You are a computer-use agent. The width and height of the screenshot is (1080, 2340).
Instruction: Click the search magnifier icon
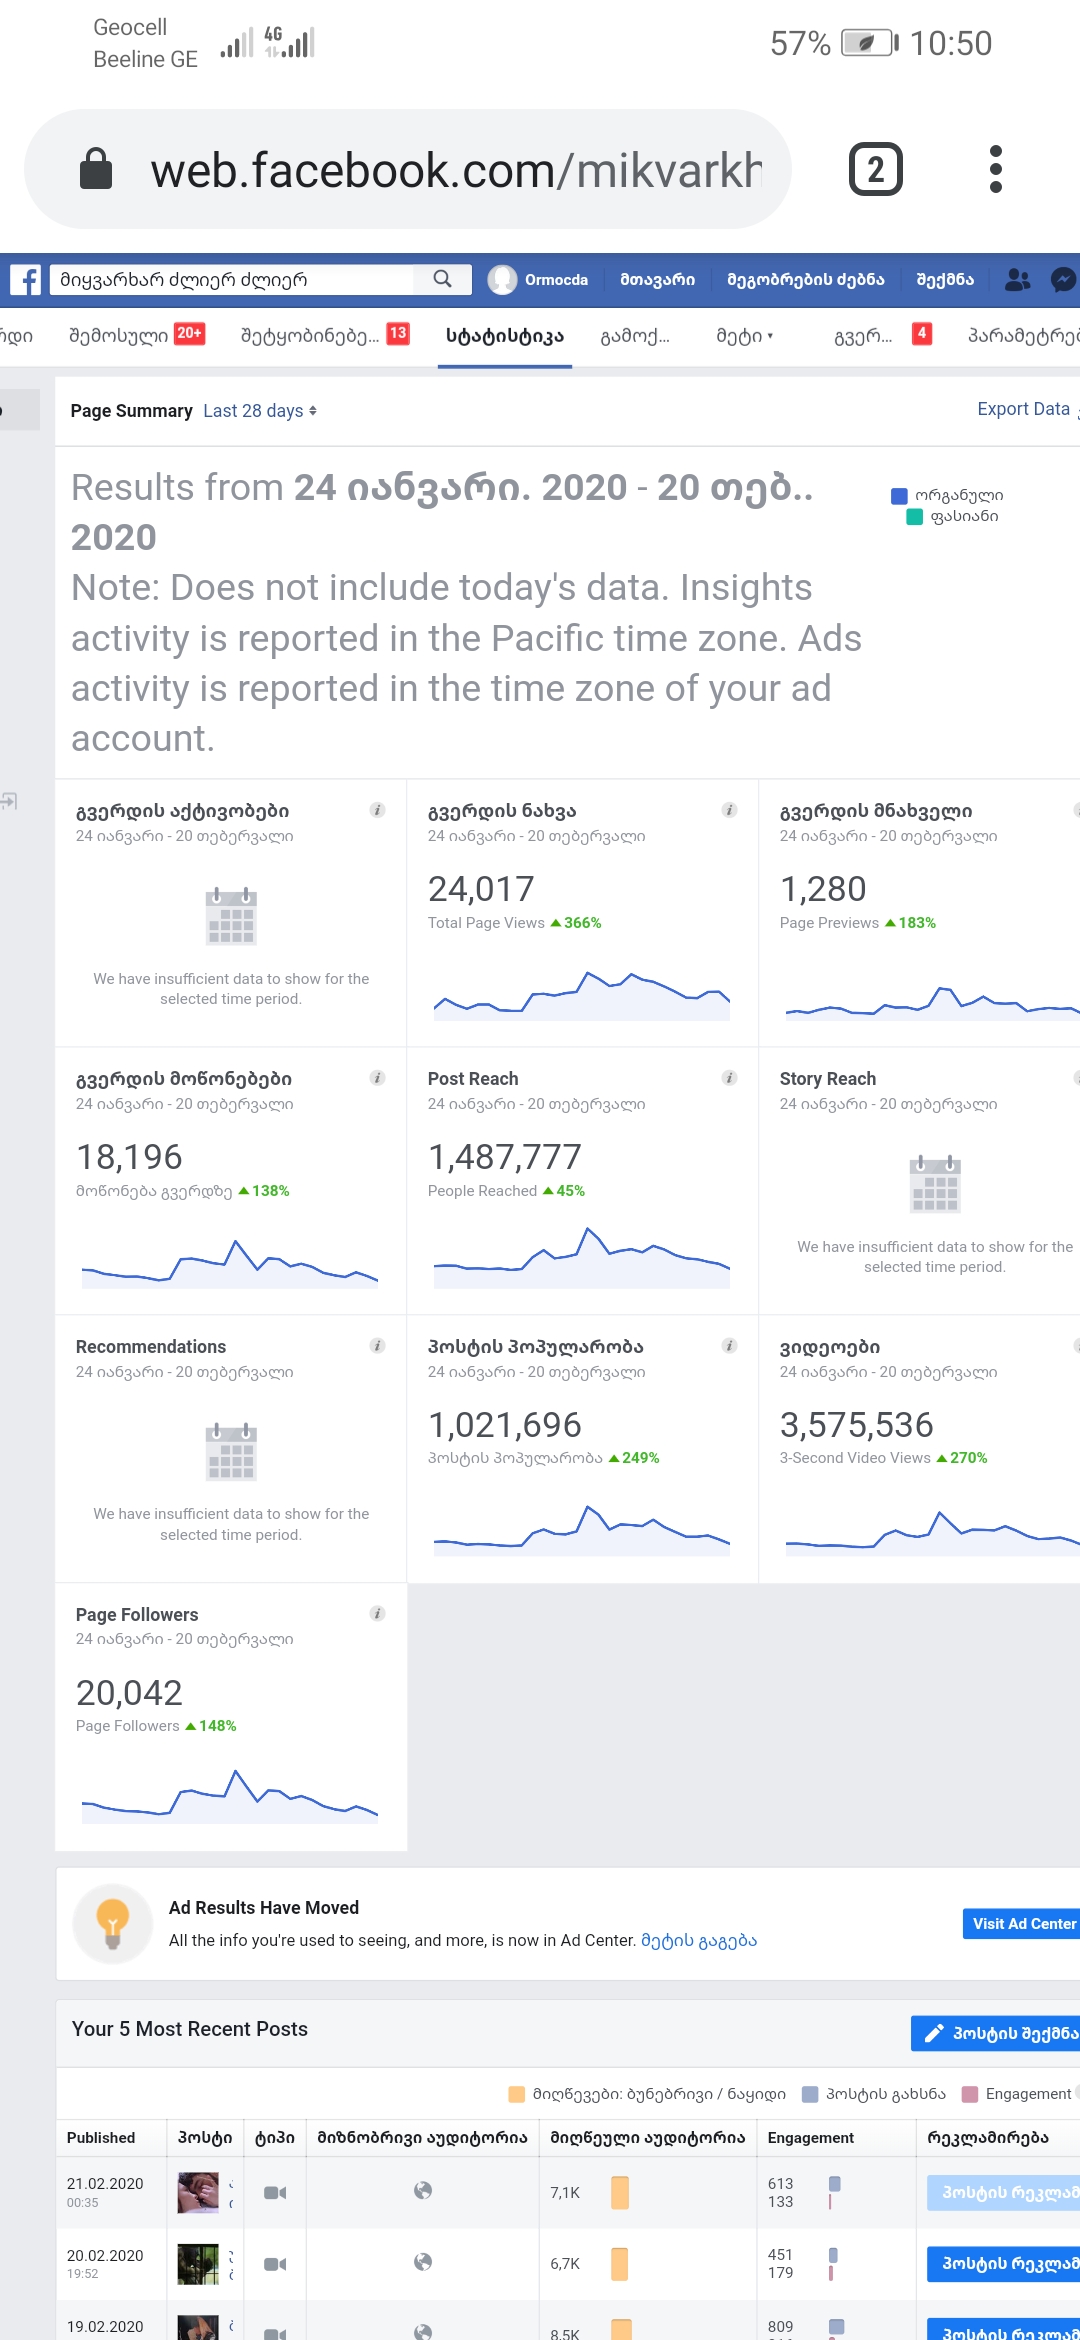tap(442, 279)
